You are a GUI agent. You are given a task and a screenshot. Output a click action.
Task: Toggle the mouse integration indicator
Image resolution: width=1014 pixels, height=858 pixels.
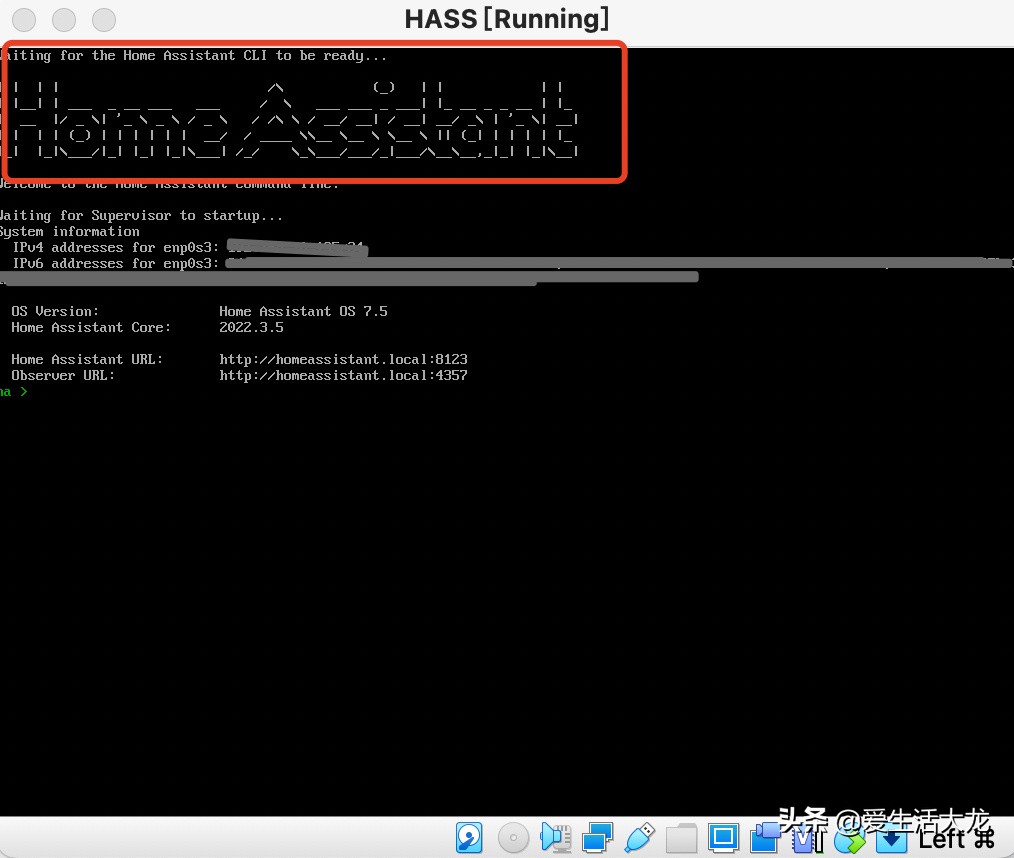pyautogui.click(x=848, y=838)
